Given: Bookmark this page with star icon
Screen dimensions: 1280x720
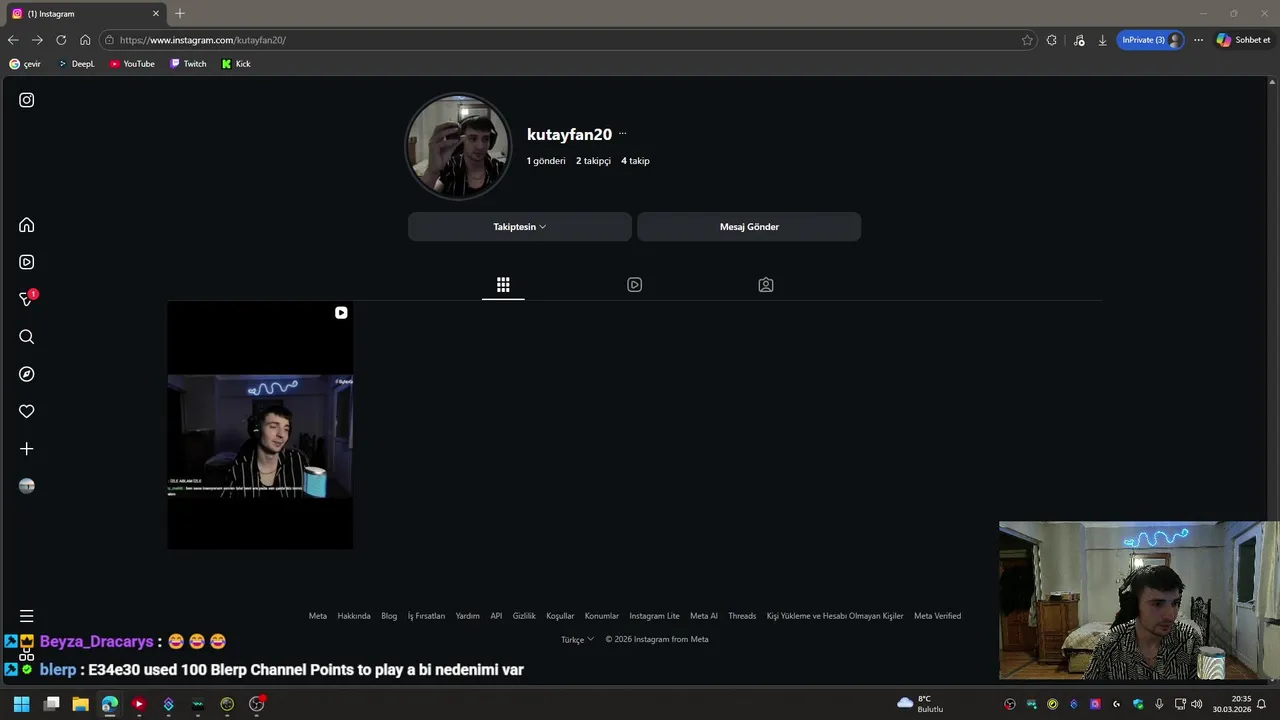Looking at the screenshot, I should (x=1027, y=40).
